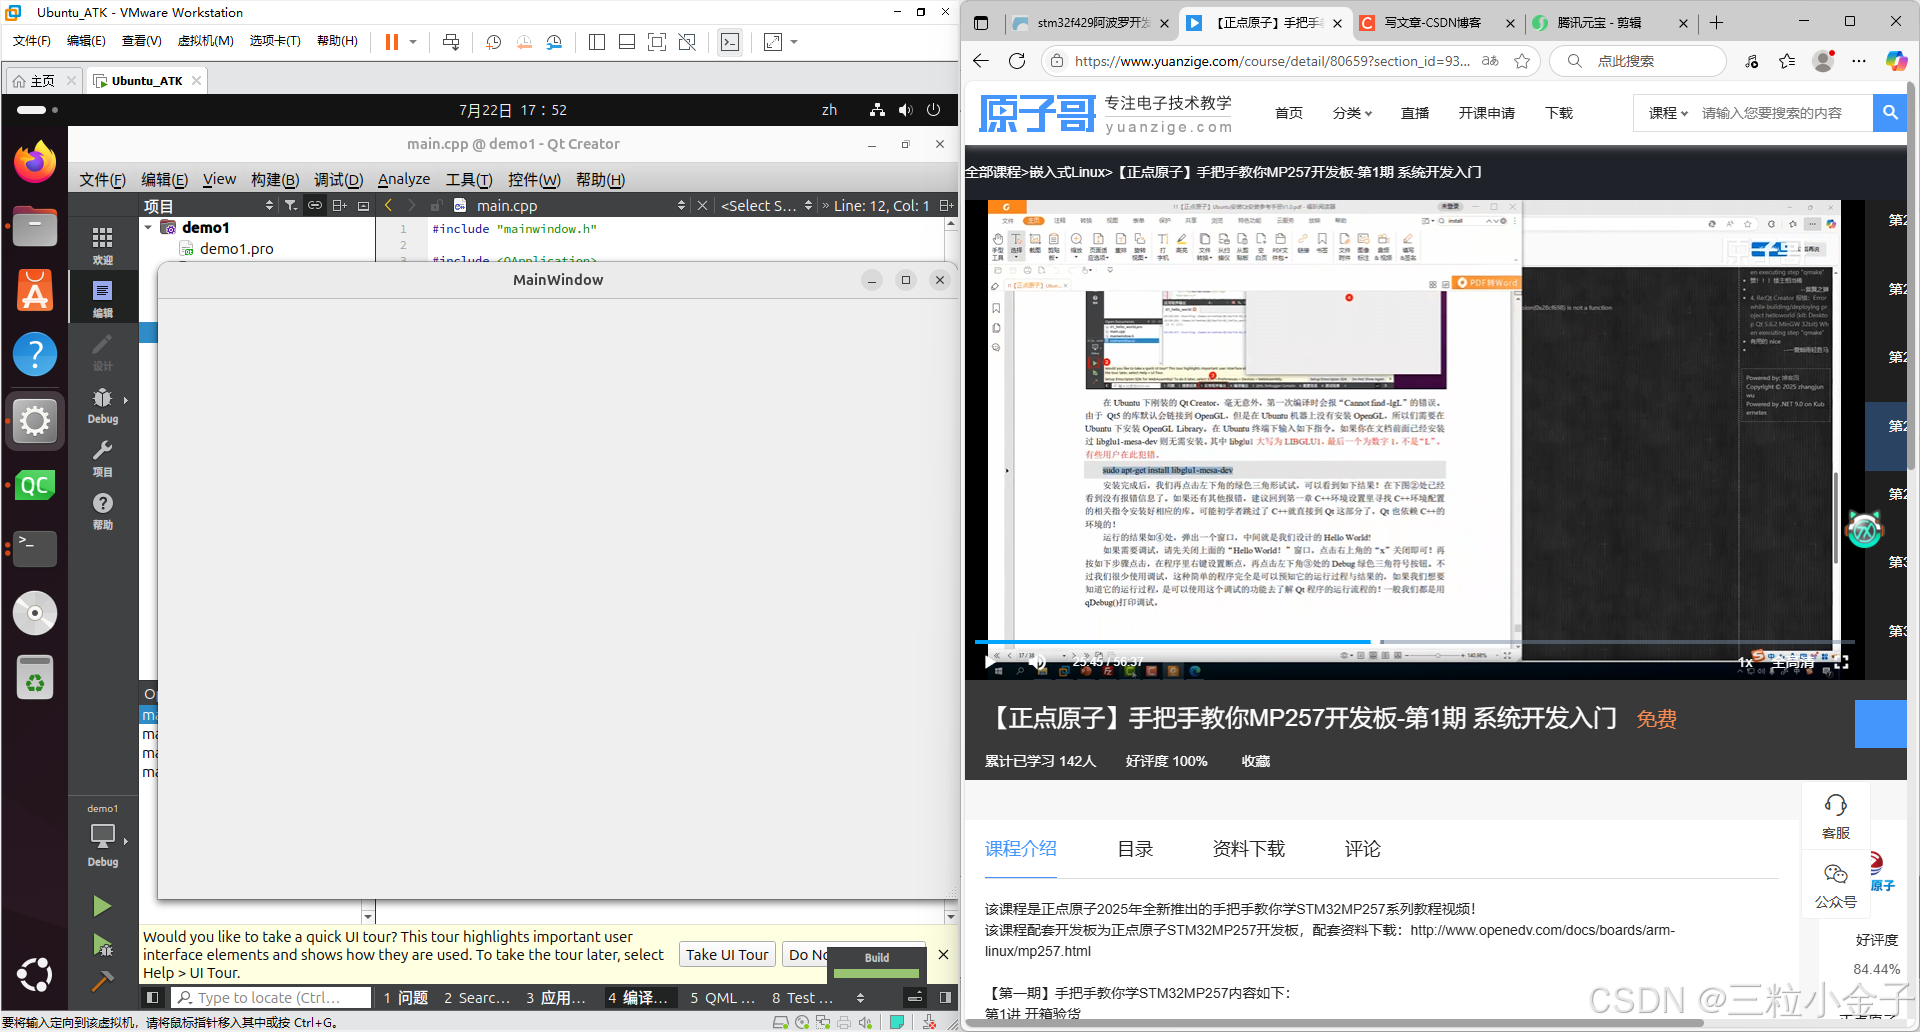Switch to Edit (编辑) mode in Qt Creator sidebar
Viewport: 1920px width, 1032px height.
102,297
